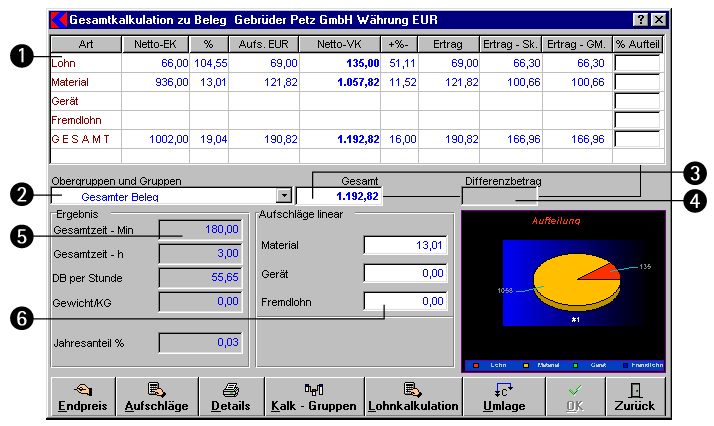
Task: Edit the Fremdlohn Aufschlag field
Action: [405, 301]
